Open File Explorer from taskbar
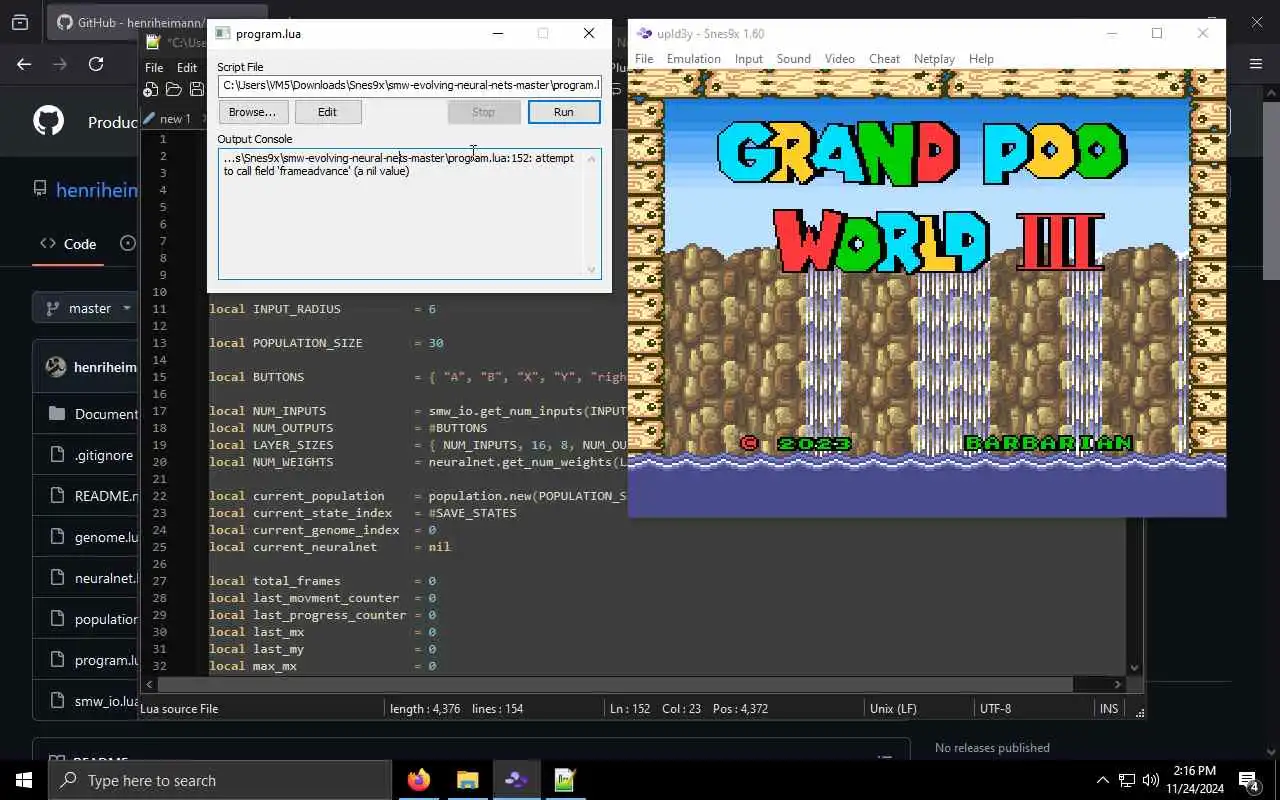Viewport: 1280px width, 800px height. (x=468, y=780)
